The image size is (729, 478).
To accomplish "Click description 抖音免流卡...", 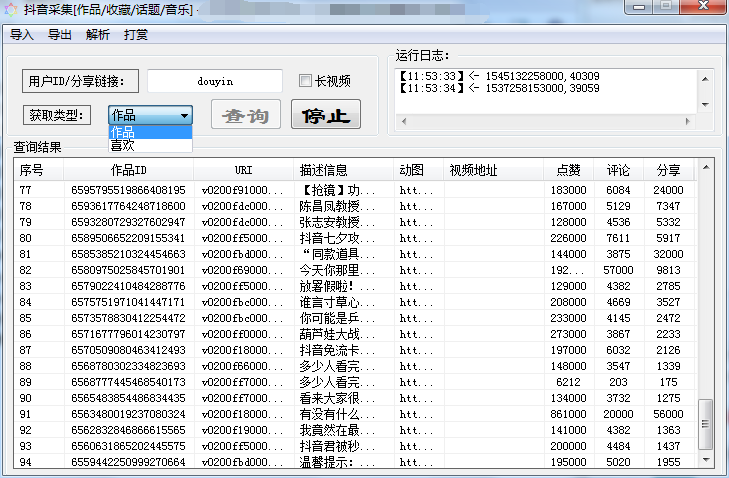I will pyautogui.click(x=337, y=350).
